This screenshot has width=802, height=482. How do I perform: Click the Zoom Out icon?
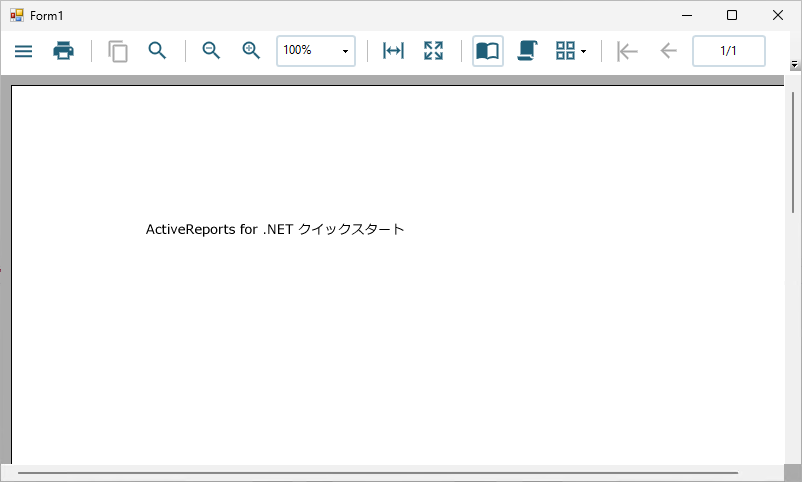click(x=211, y=51)
